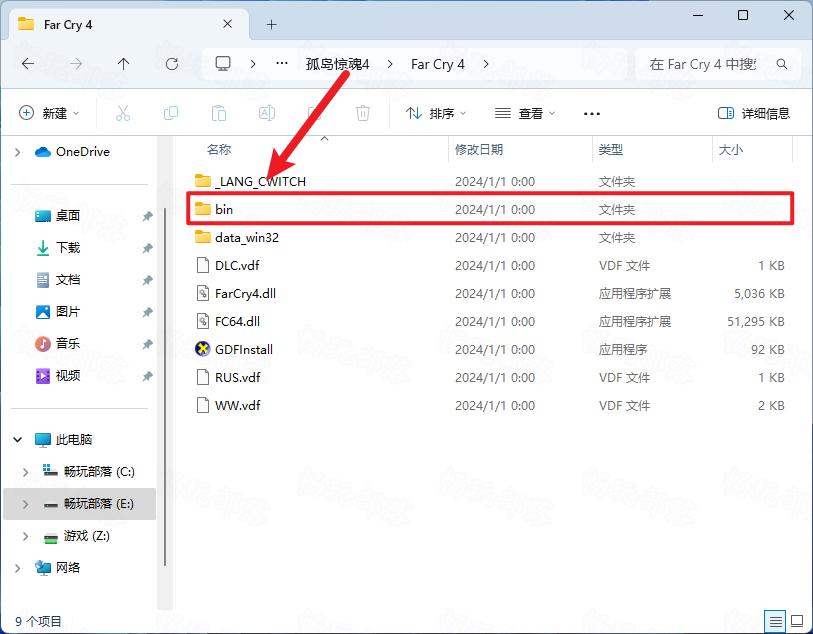Toggle the 详细信息 details pane
Screen dimensions: 813x634
(754, 113)
